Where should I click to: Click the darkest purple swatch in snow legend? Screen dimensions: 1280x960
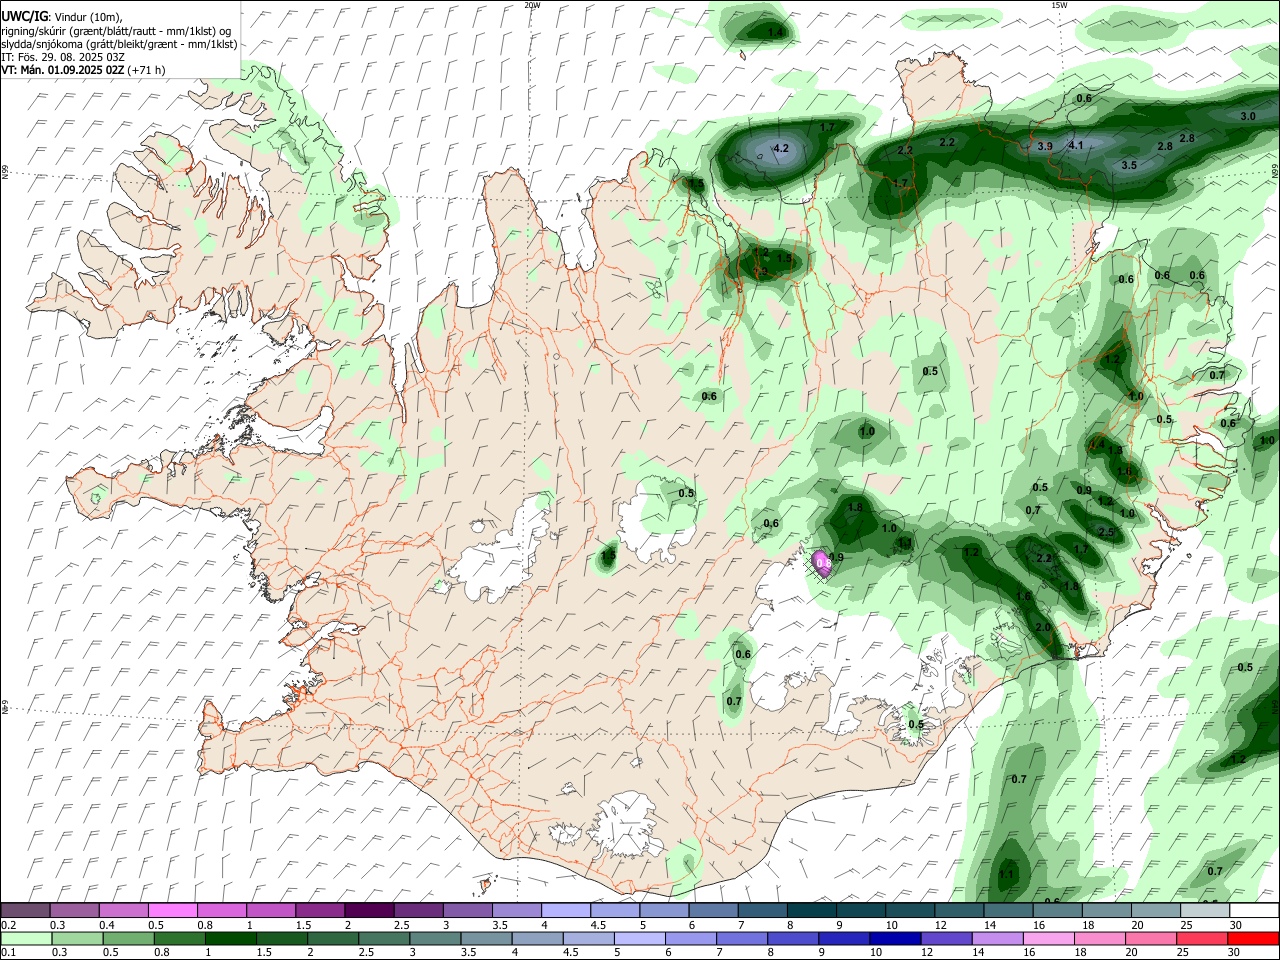tap(368, 911)
